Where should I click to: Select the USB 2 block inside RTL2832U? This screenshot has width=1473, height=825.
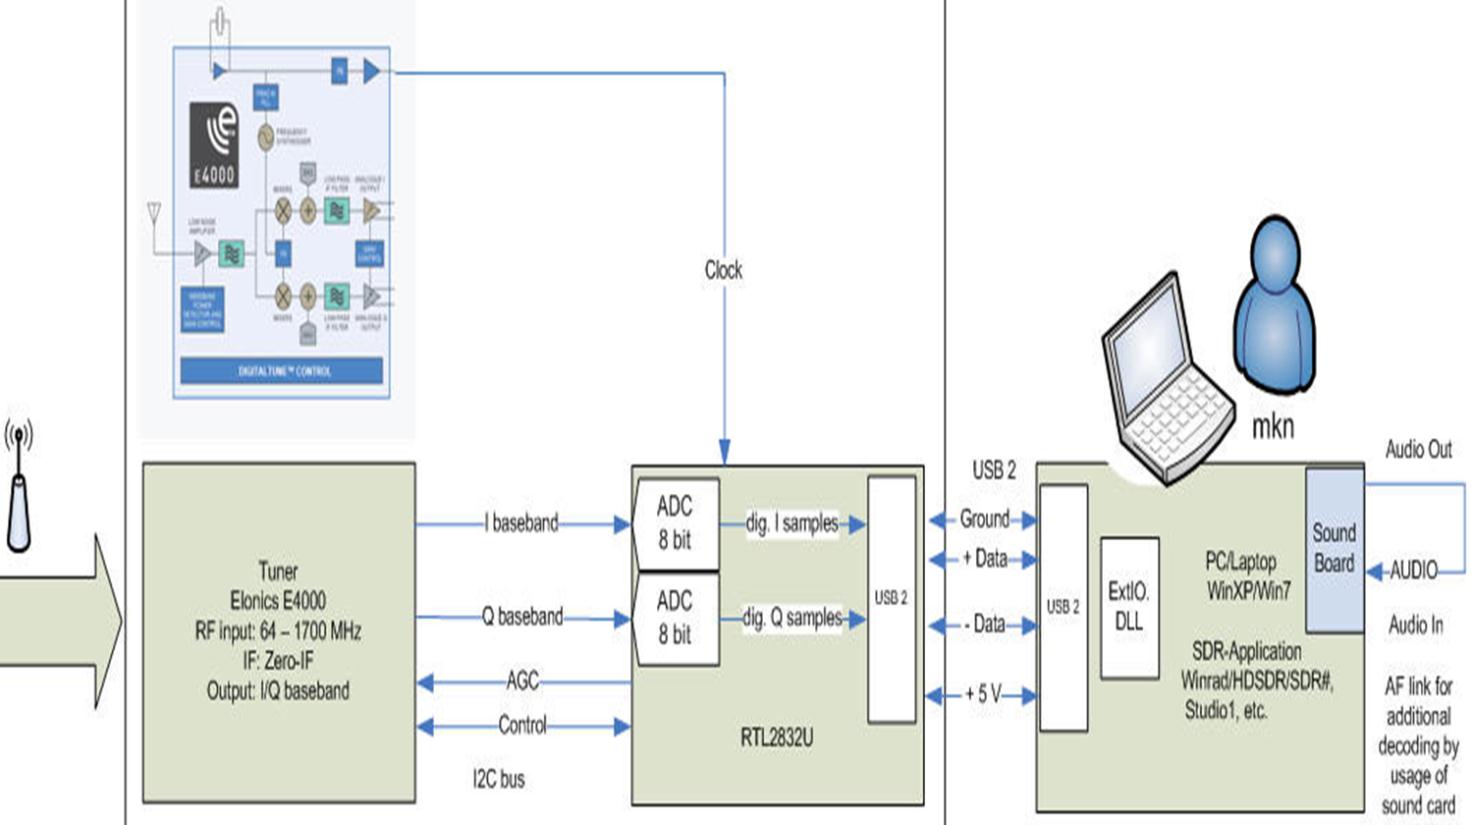tap(892, 599)
